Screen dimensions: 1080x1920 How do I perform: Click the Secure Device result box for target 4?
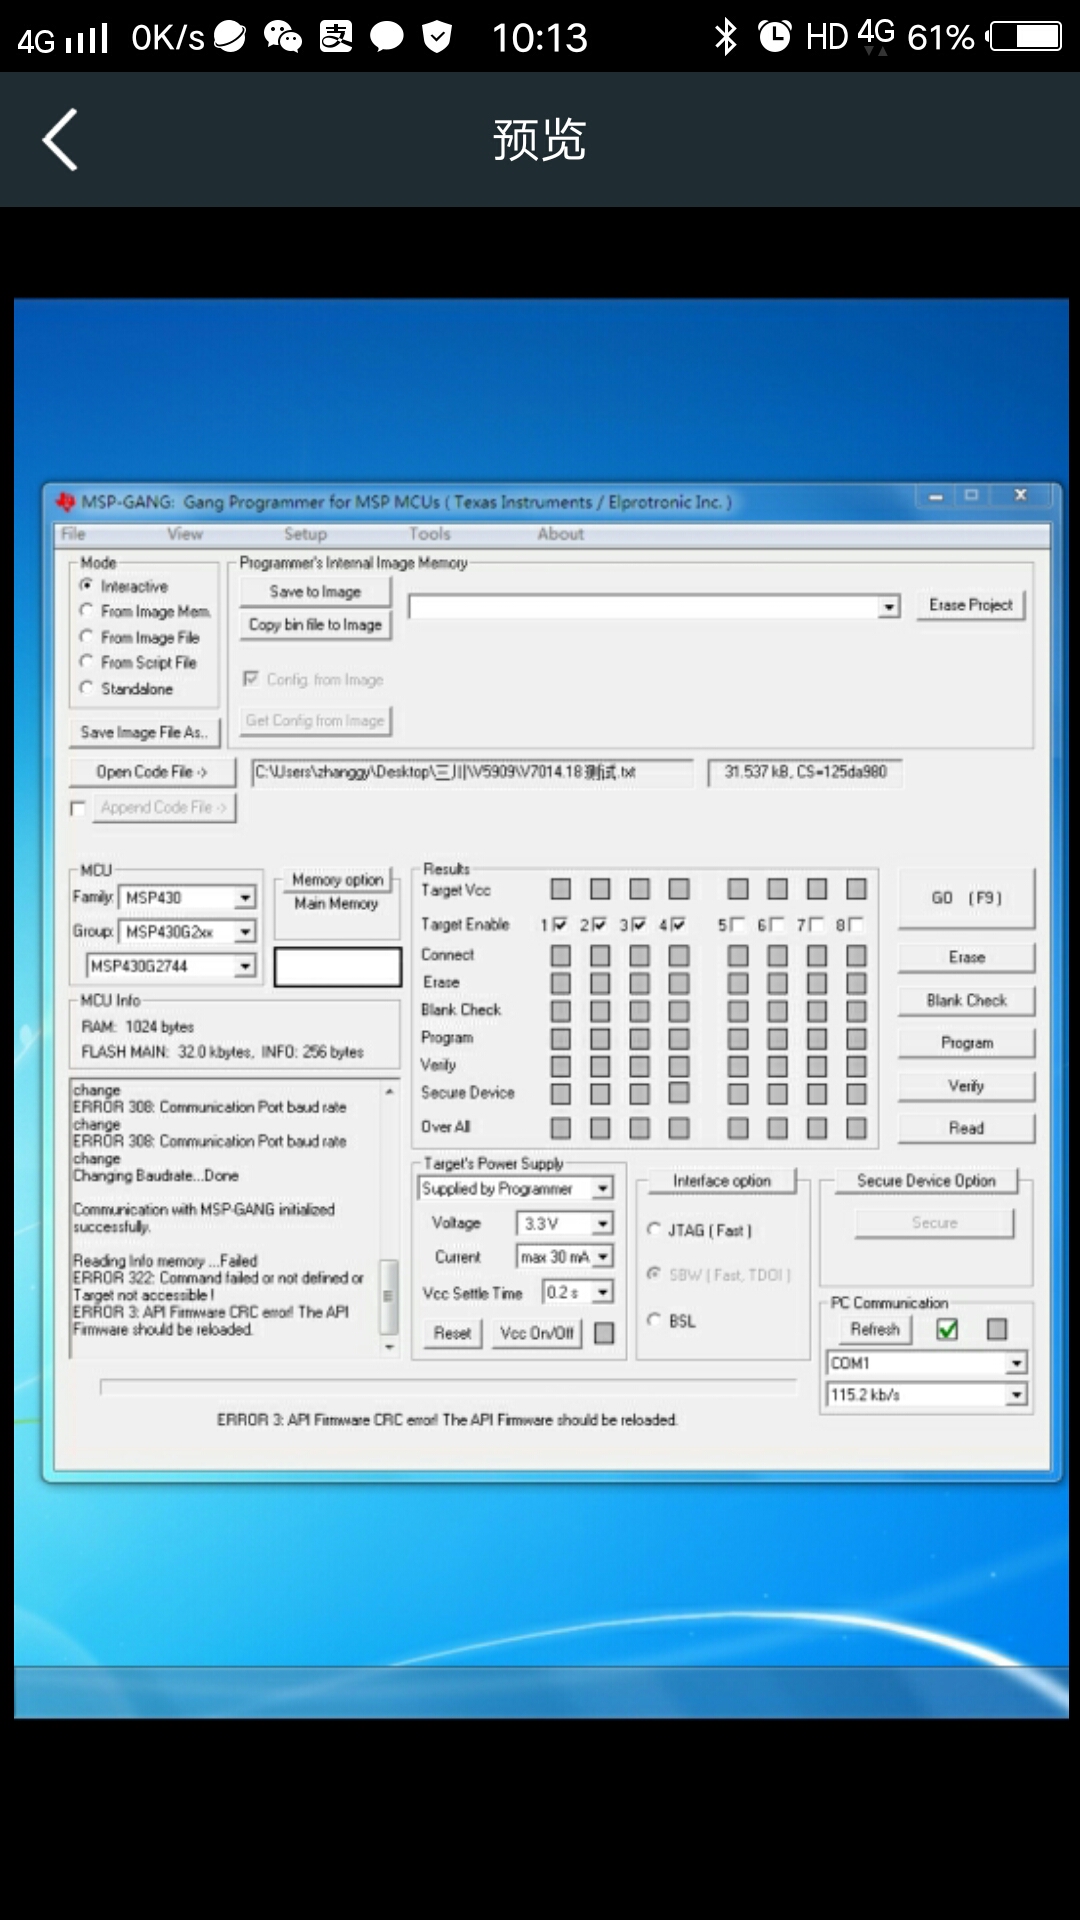pos(679,1093)
